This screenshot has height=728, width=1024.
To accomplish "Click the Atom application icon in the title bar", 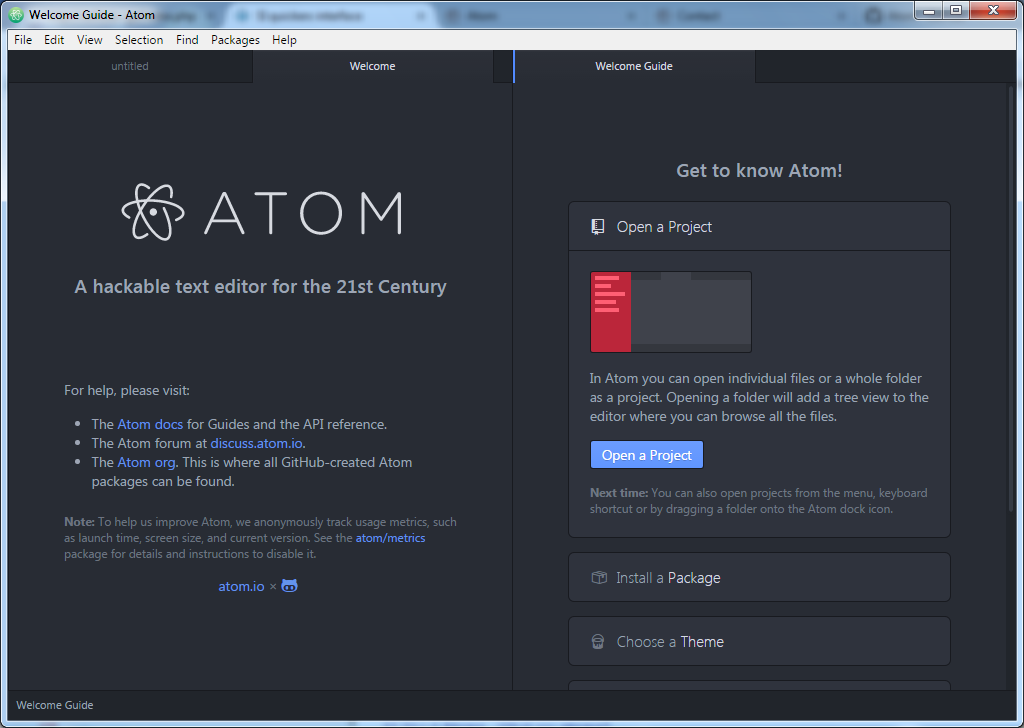I will (x=14, y=14).
